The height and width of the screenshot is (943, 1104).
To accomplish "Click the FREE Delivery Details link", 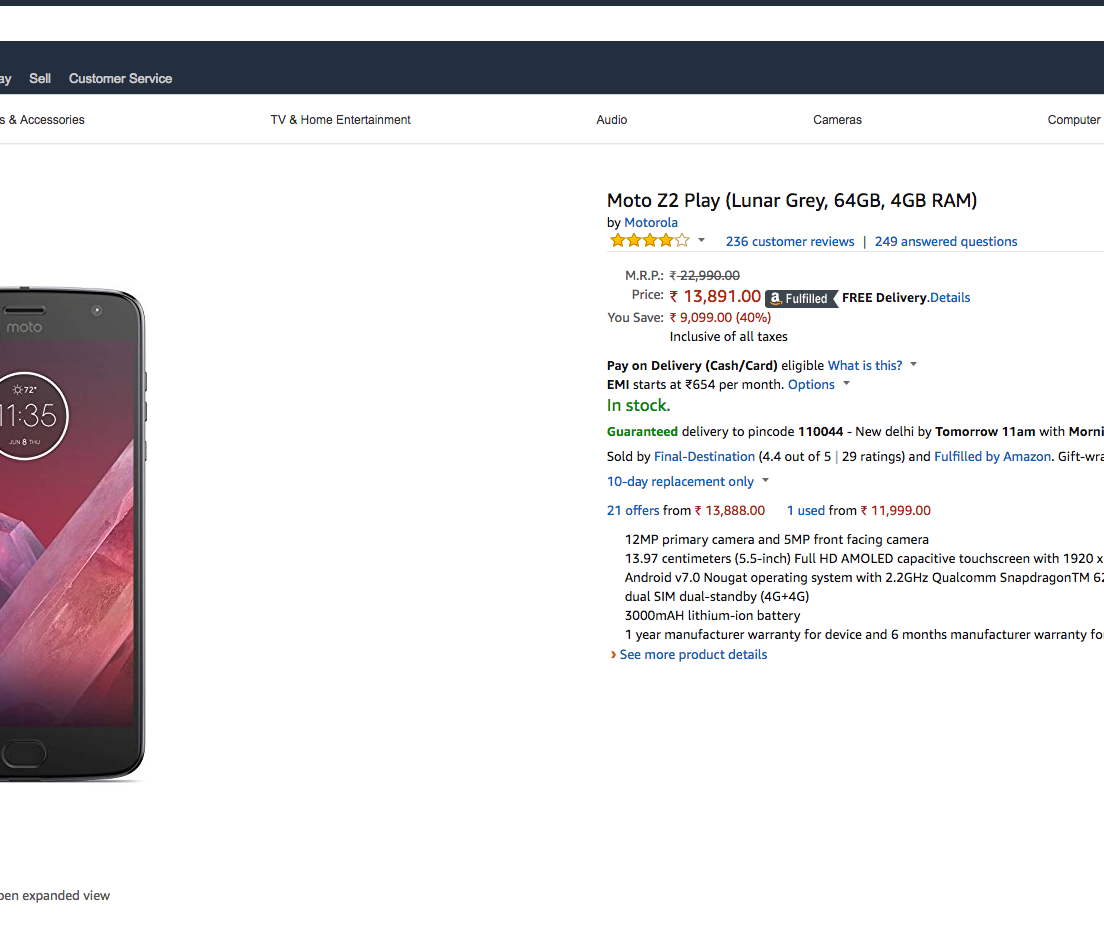I will pos(950,298).
